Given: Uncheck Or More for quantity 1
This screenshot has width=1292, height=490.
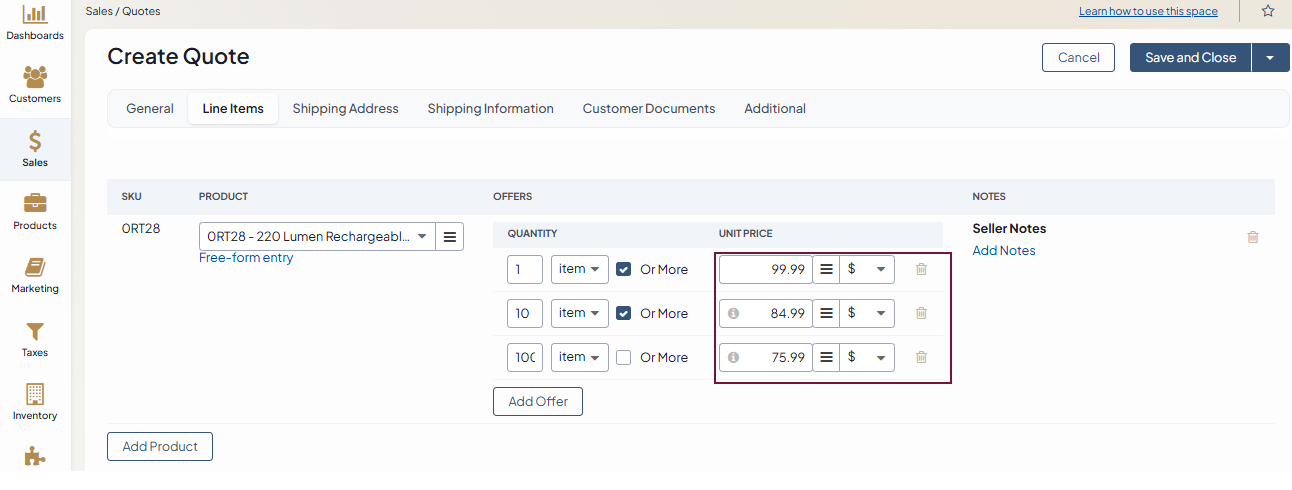Looking at the screenshot, I should 624,269.
